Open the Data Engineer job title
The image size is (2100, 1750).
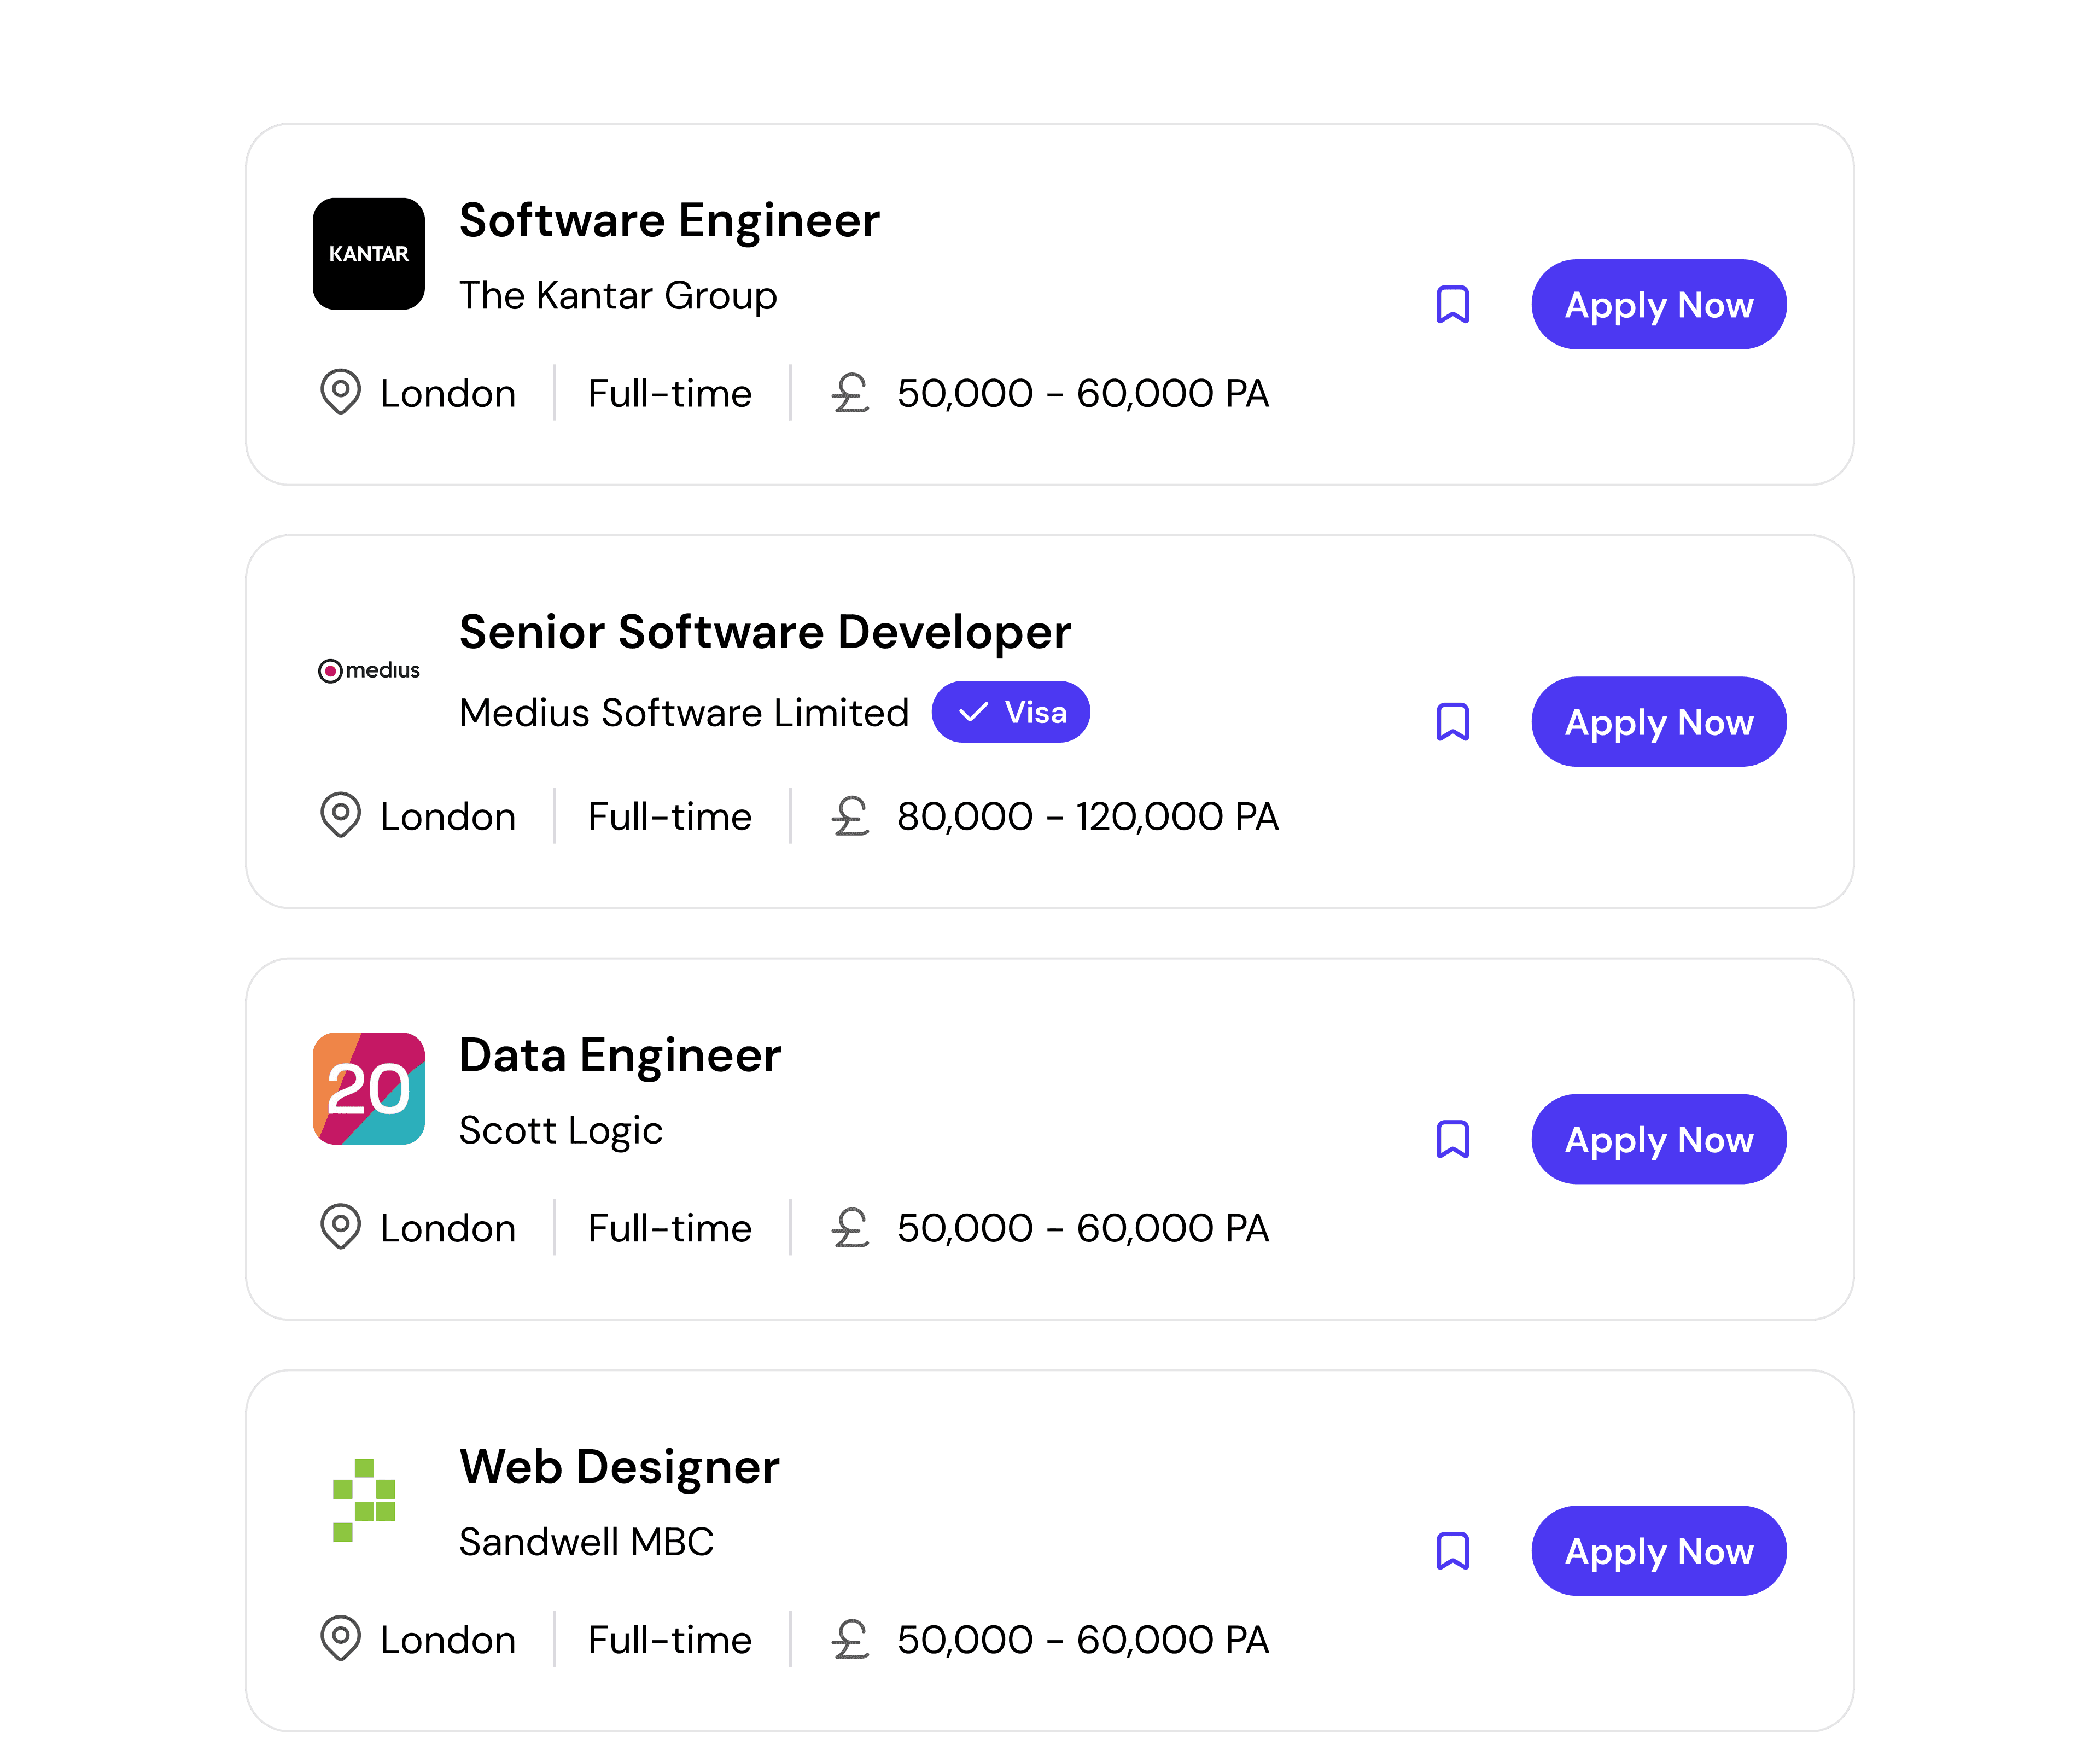point(620,1056)
